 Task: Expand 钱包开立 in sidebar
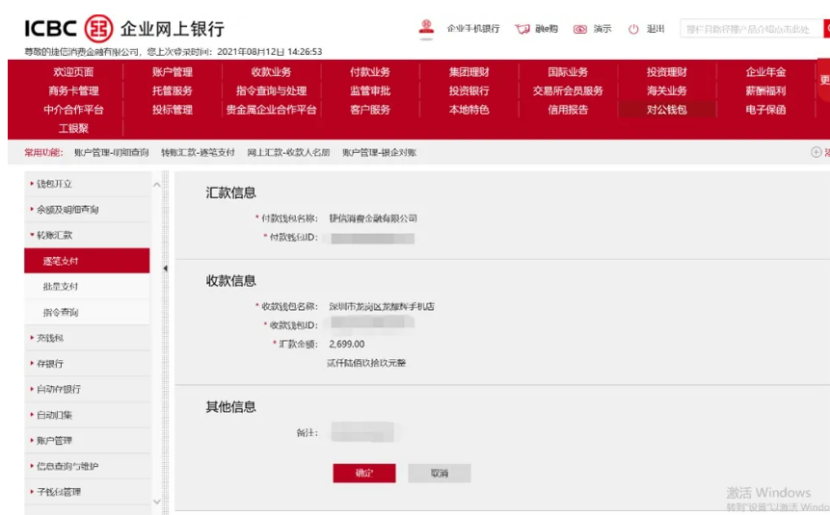[x=87, y=184]
